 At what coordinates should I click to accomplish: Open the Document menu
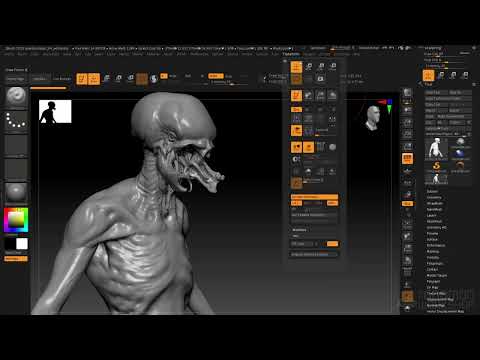[51, 54]
